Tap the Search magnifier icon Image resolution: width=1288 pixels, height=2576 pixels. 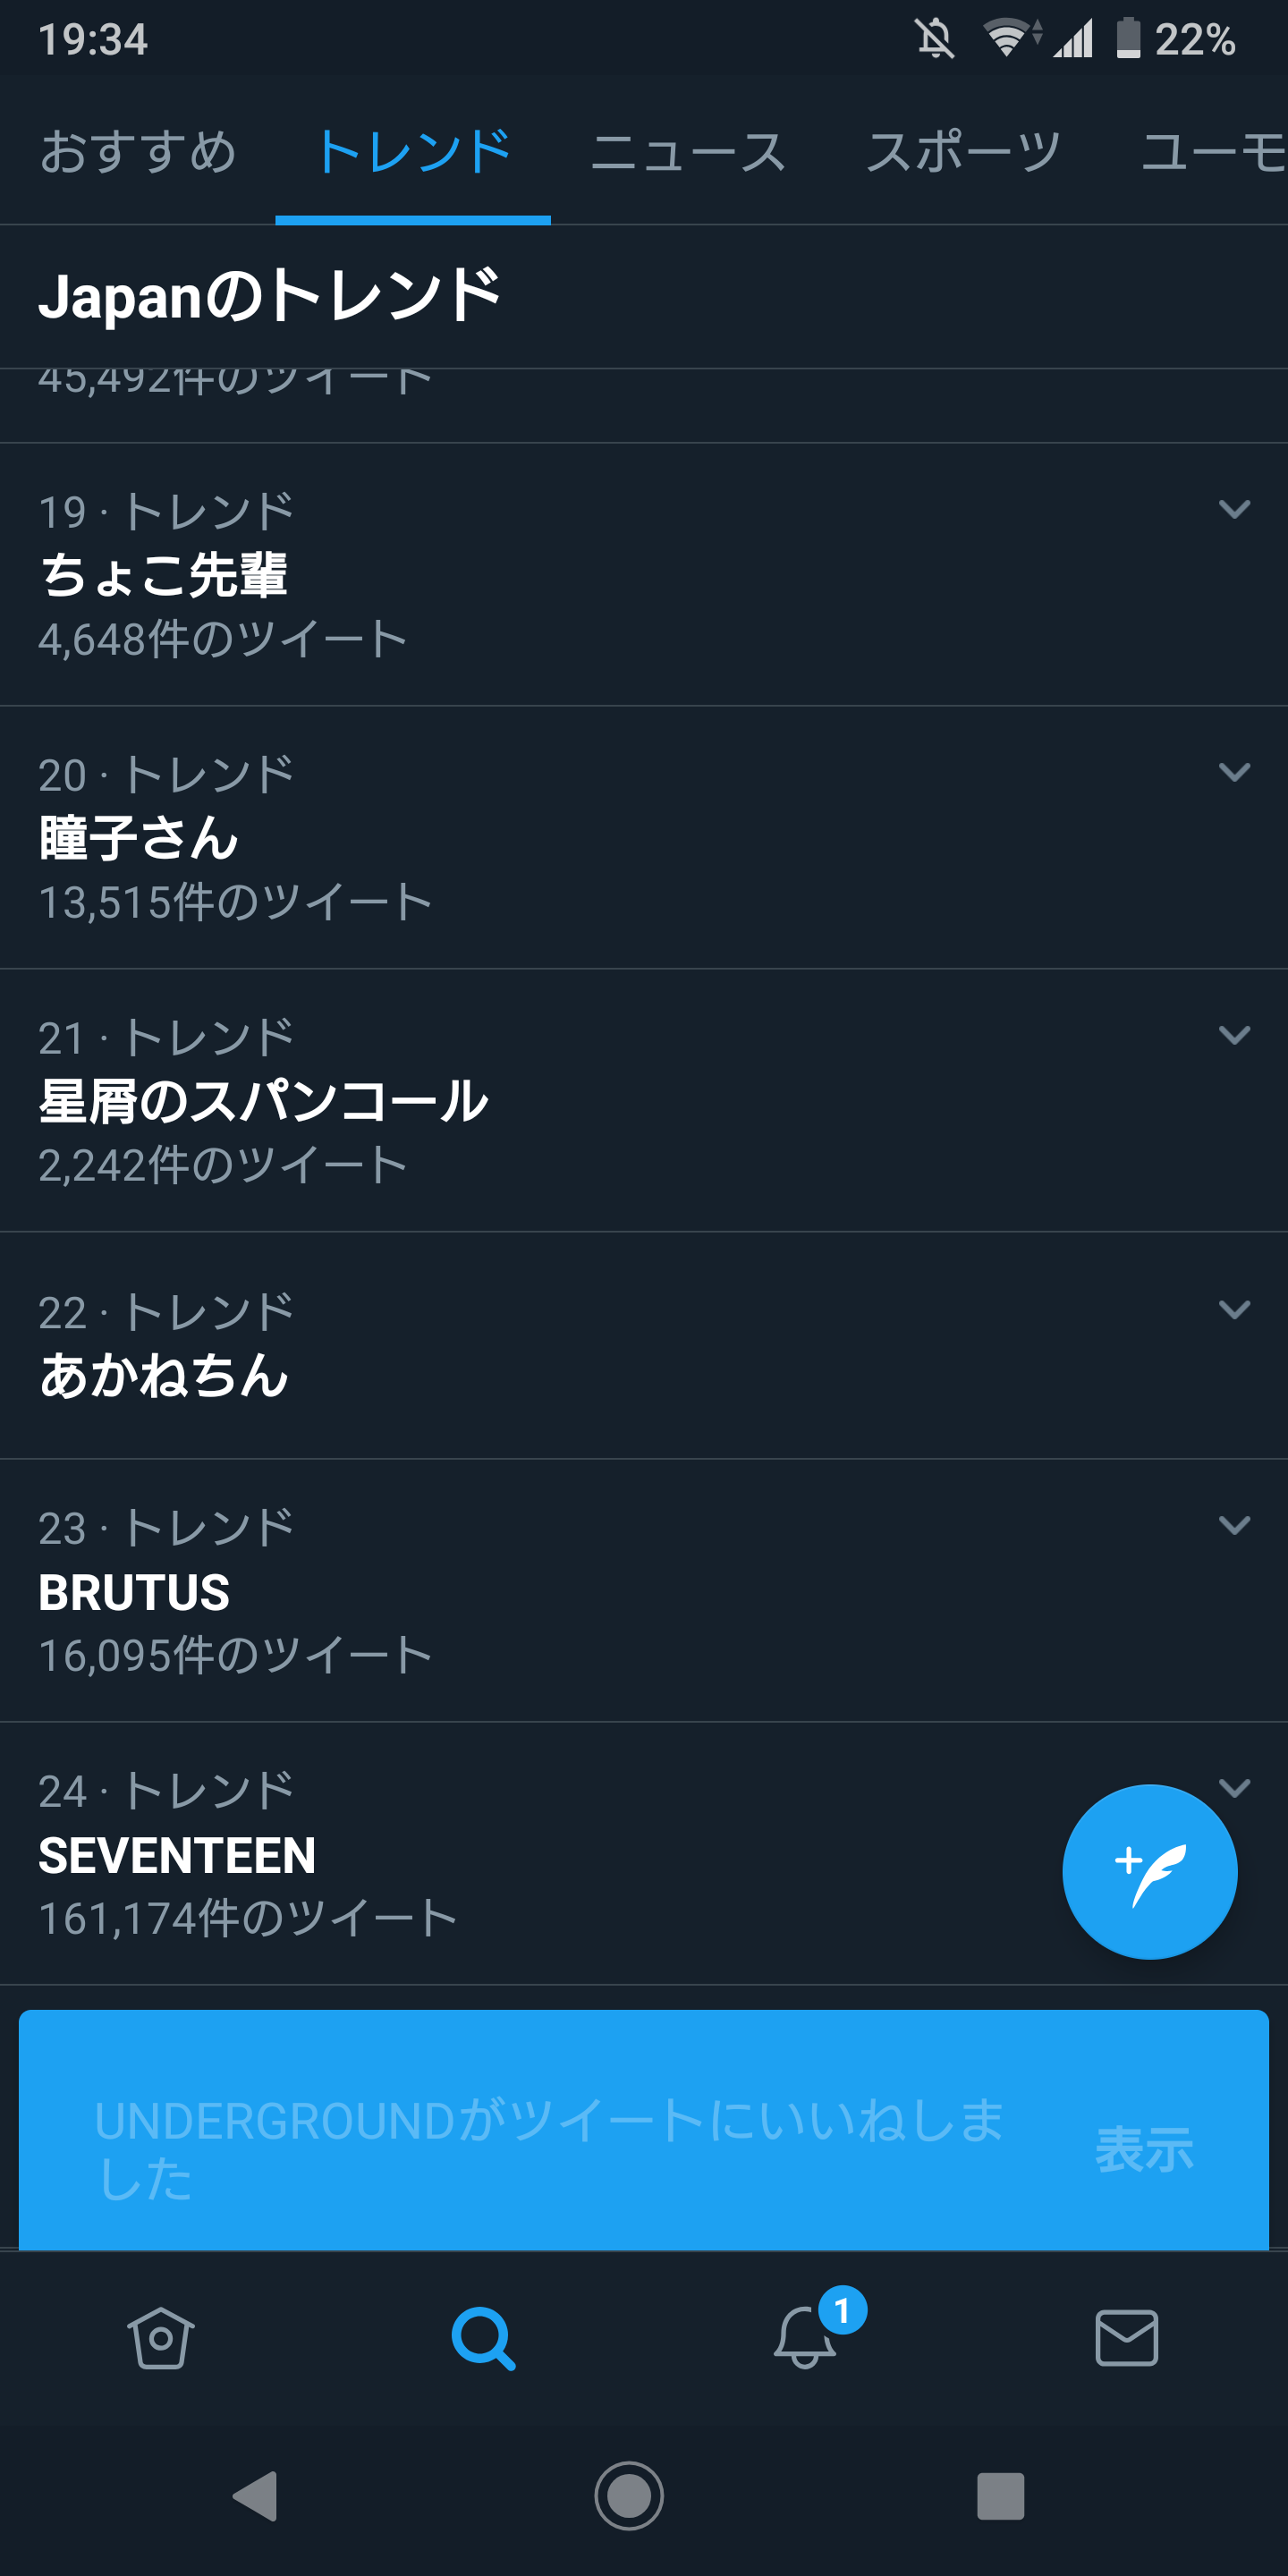483,2338
